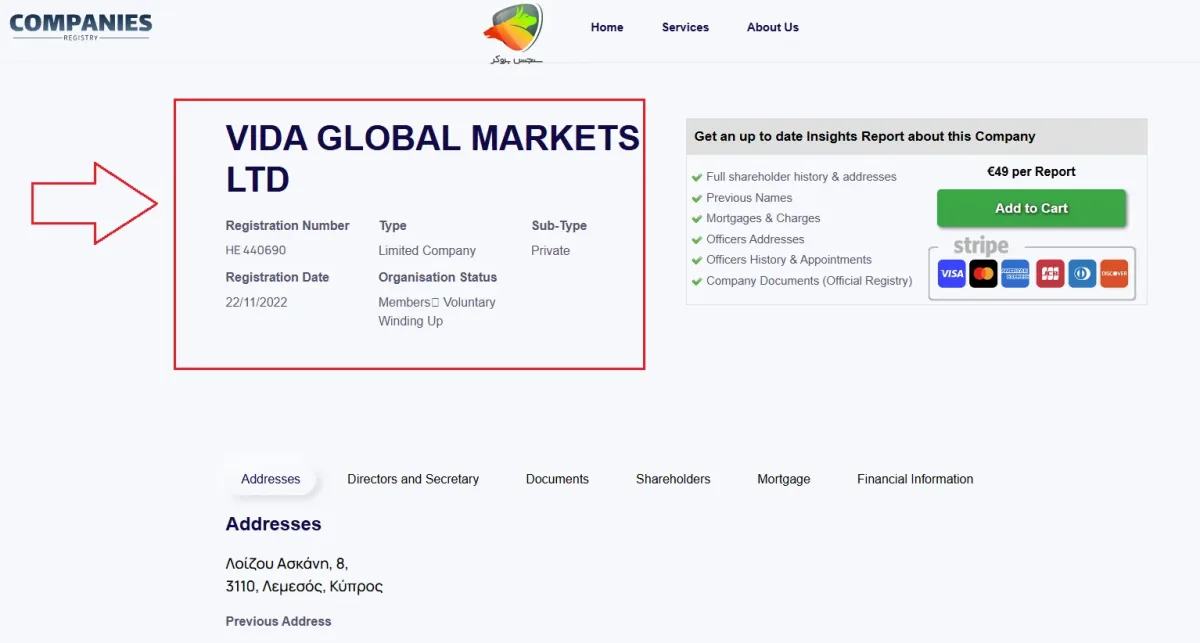1200x643 pixels.
Task: Click the Mortgages & Charges feature text
Action: click(x=763, y=218)
